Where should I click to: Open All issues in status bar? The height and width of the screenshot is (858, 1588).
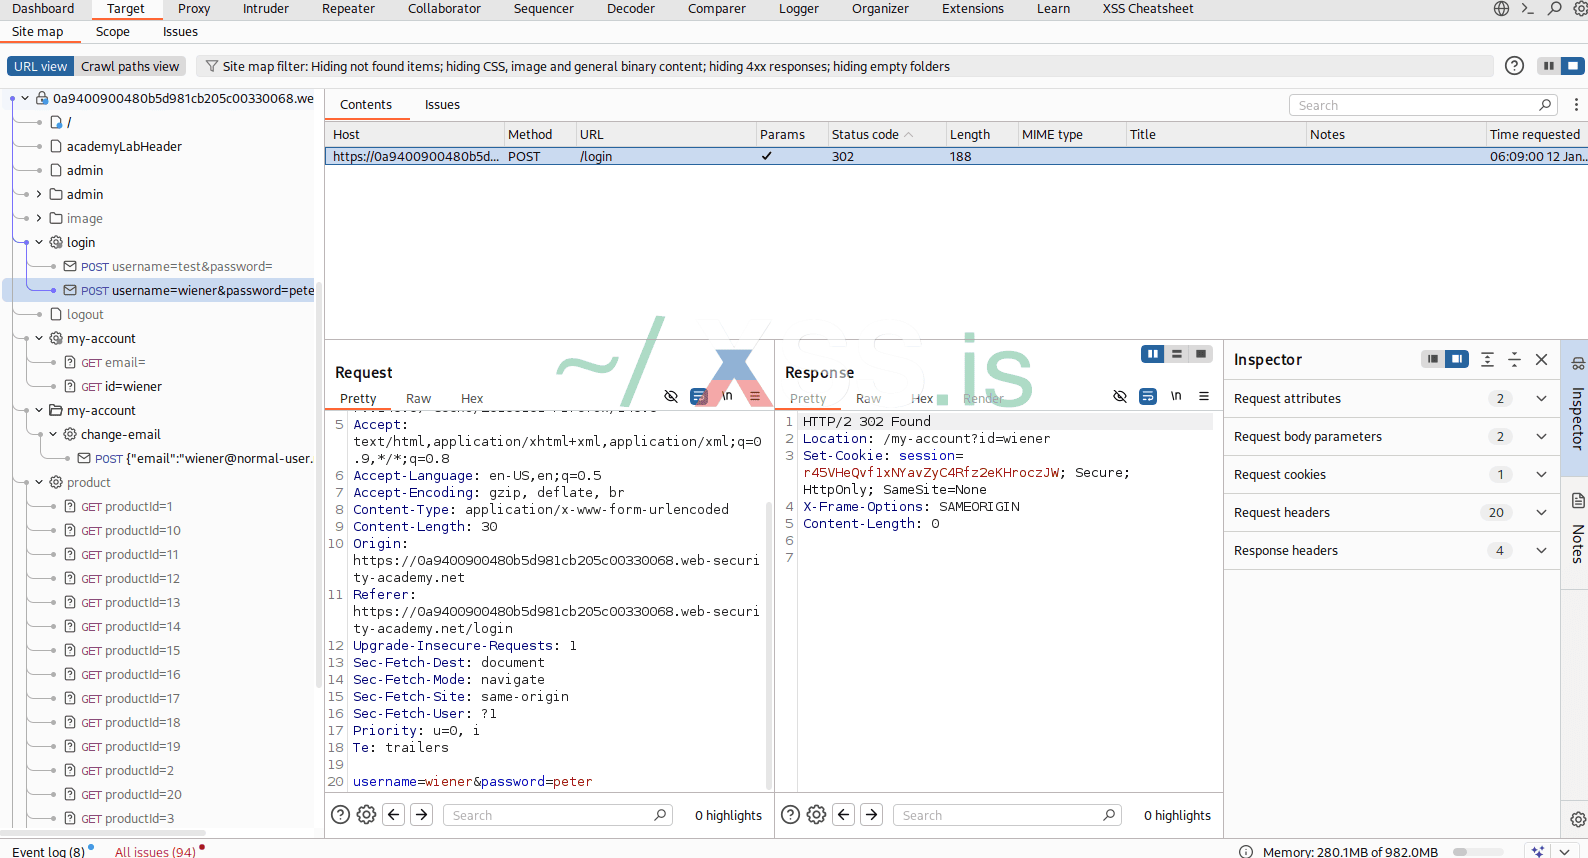tap(155, 851)
